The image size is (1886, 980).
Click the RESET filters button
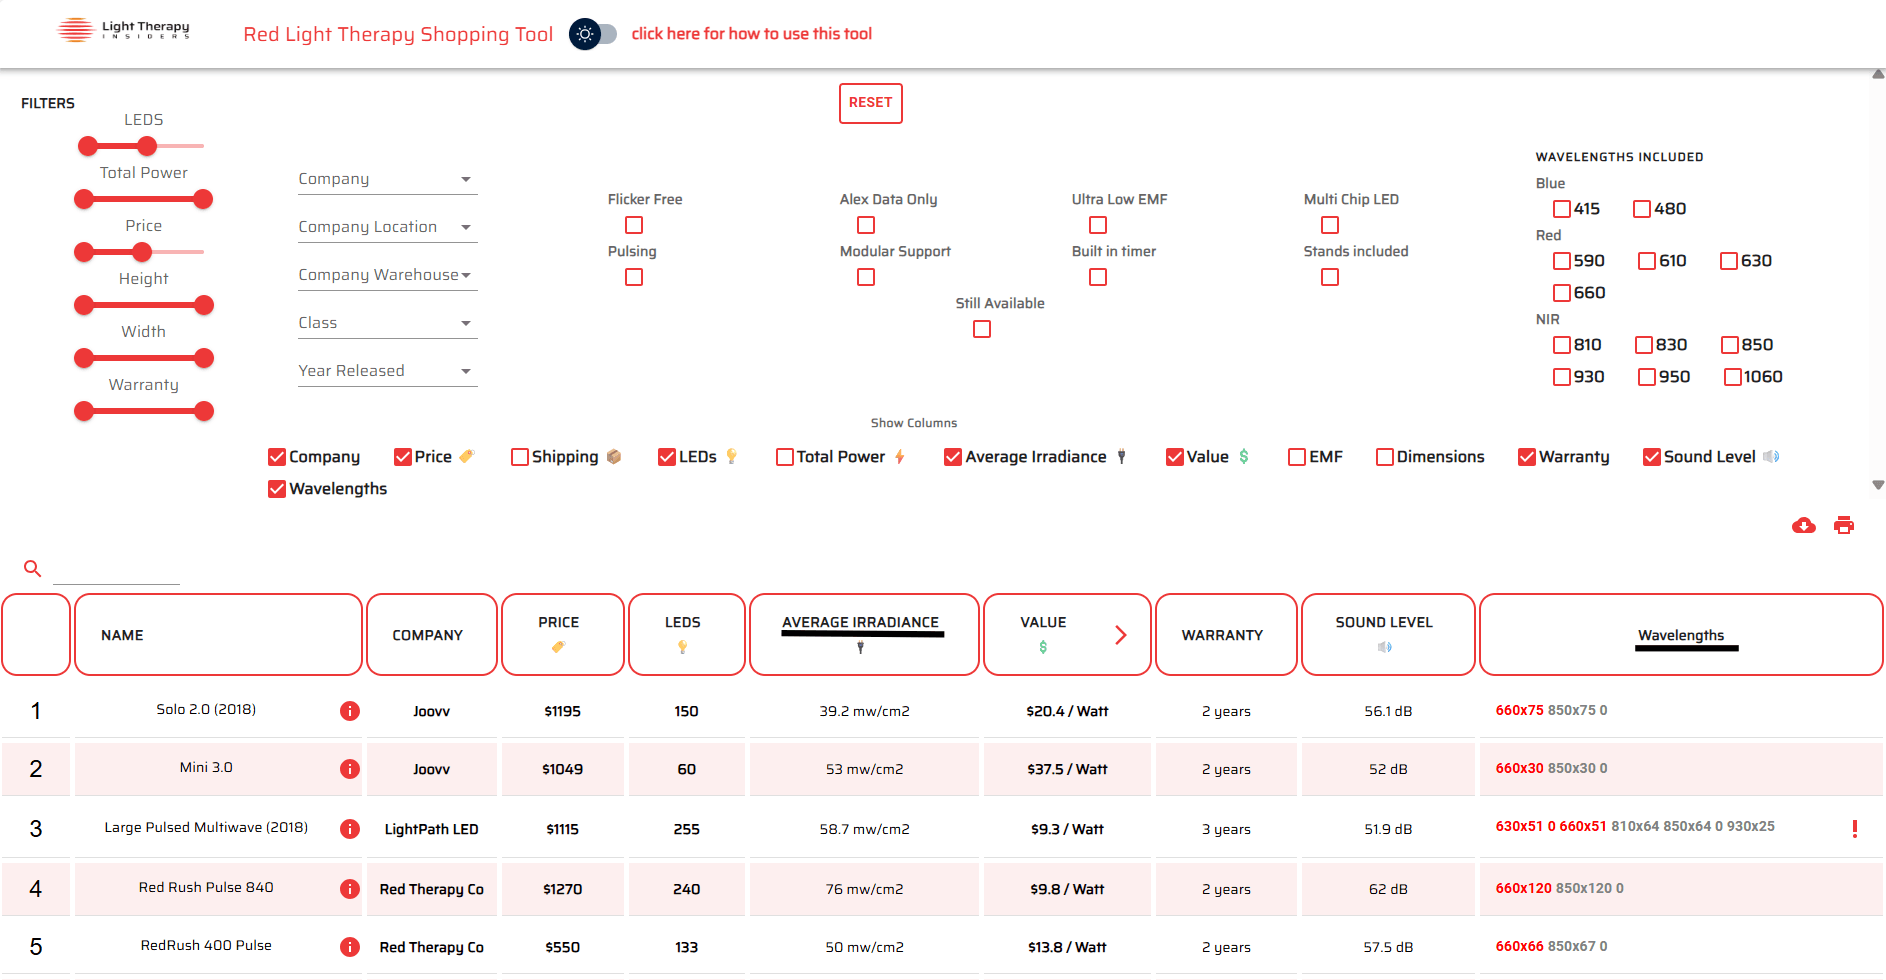[871, 103]
